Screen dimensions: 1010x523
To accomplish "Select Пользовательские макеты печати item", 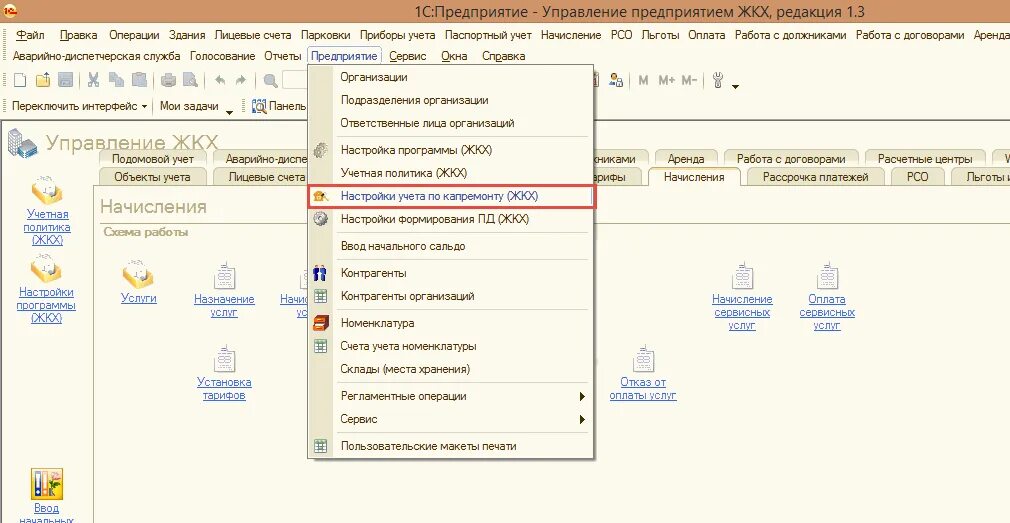I will tap(450, 446).
